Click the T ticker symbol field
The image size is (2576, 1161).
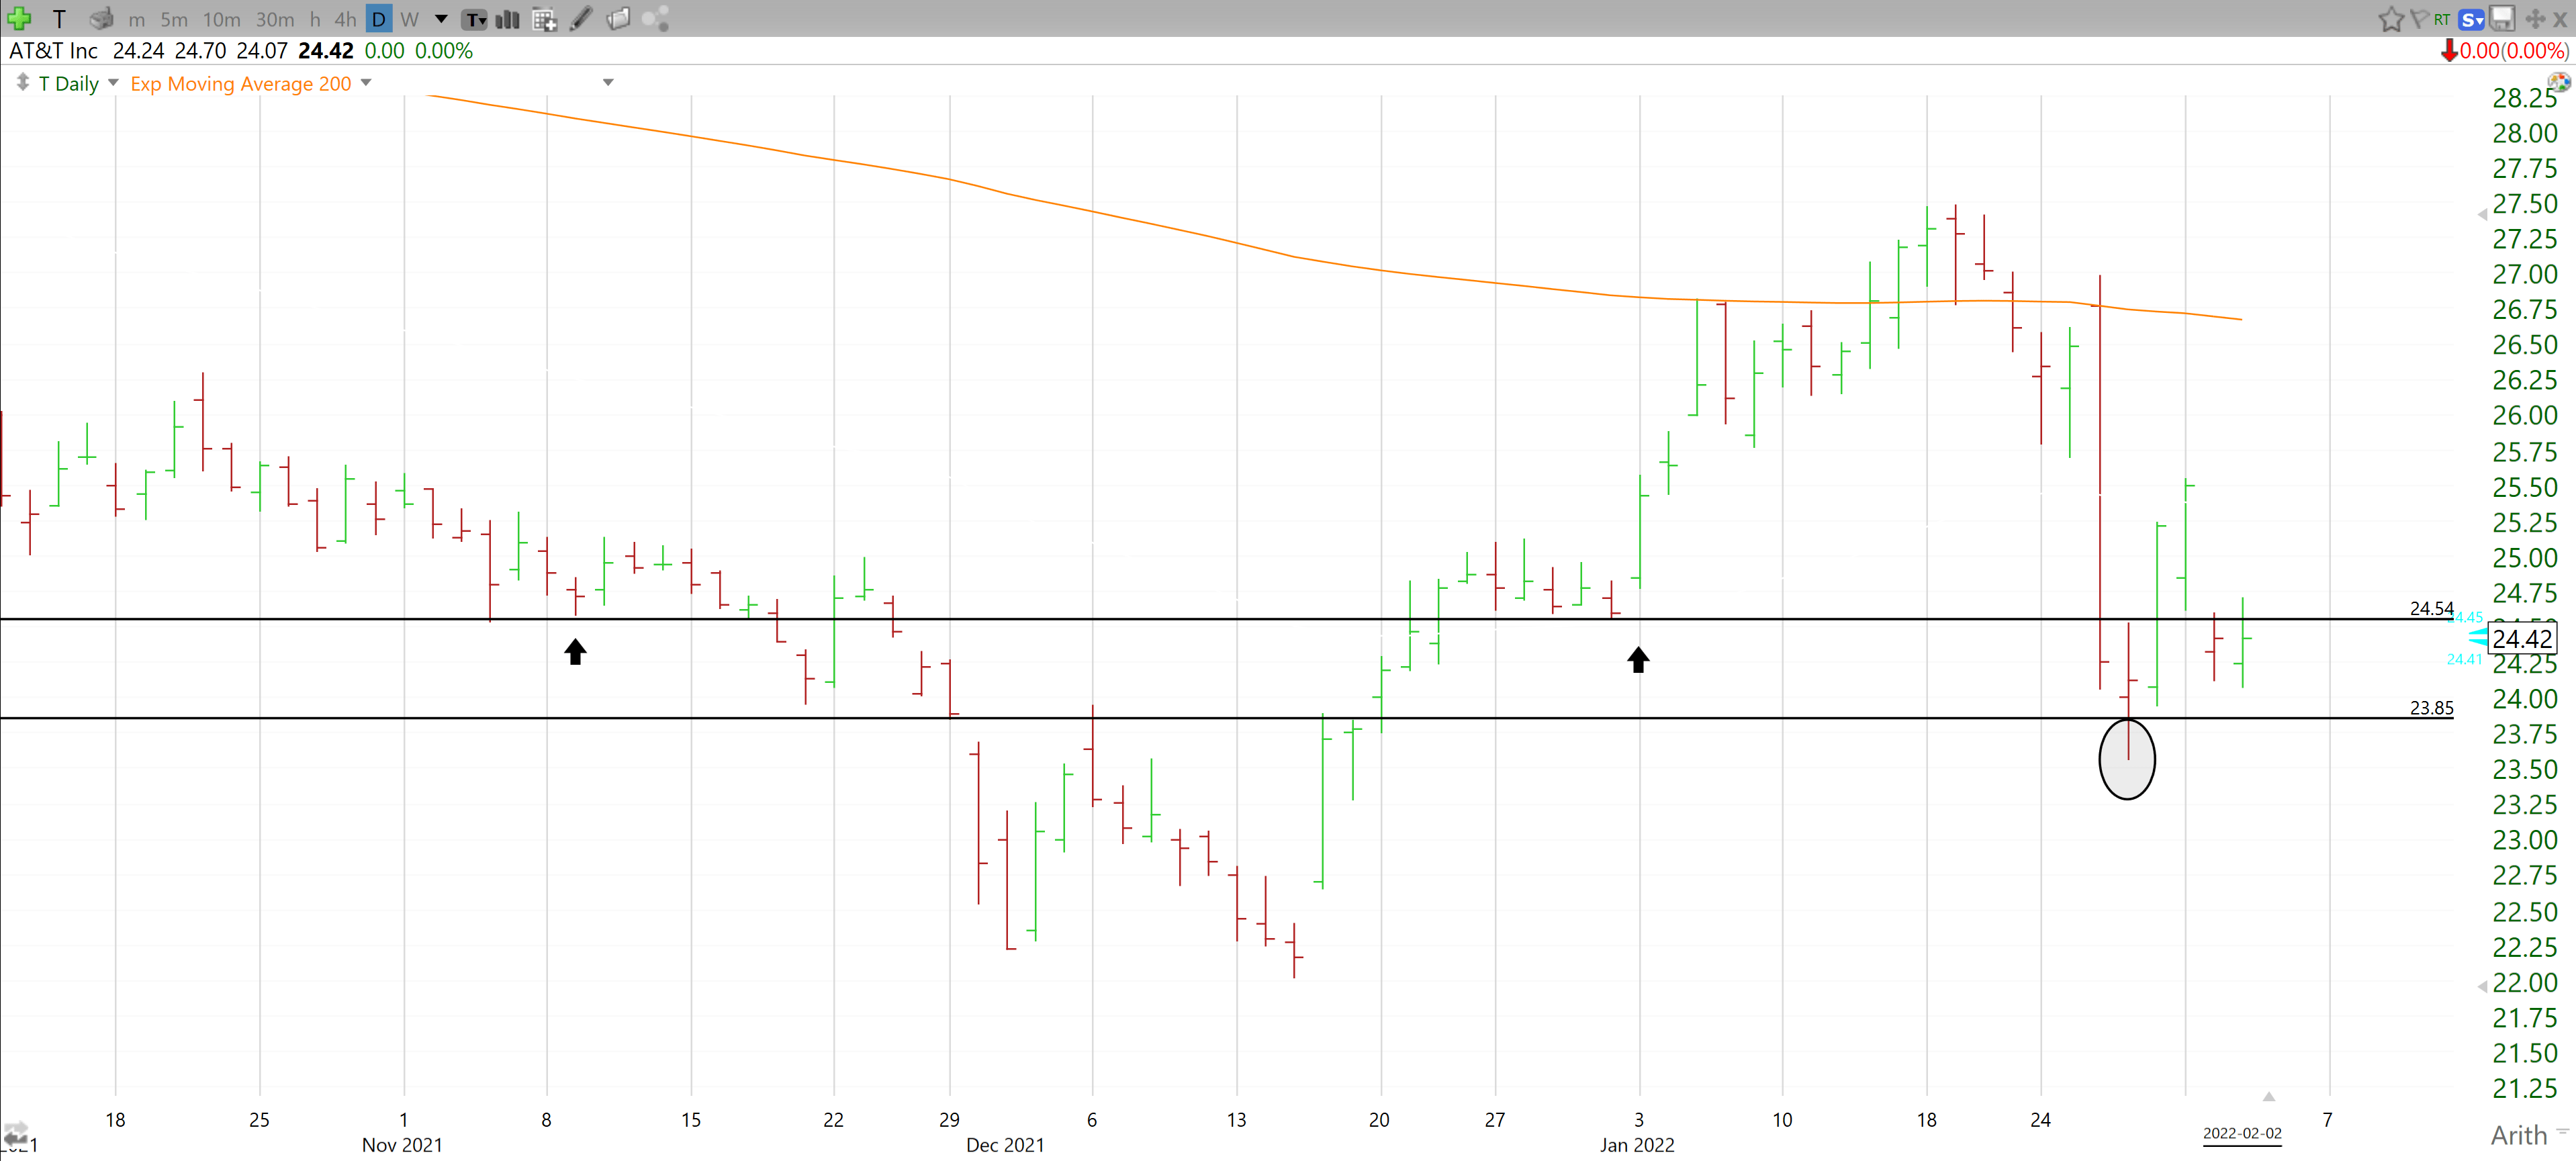(x=59, y=19)
